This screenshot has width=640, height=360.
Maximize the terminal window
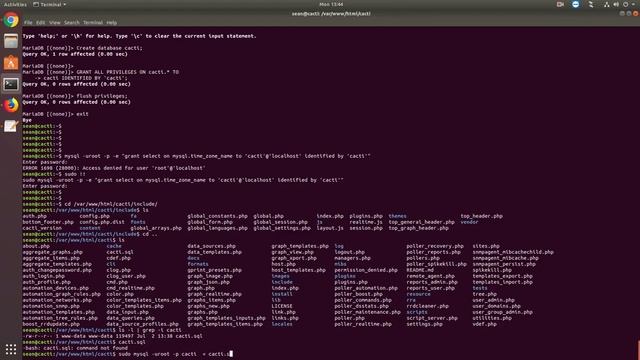click(x=629, y=13)
